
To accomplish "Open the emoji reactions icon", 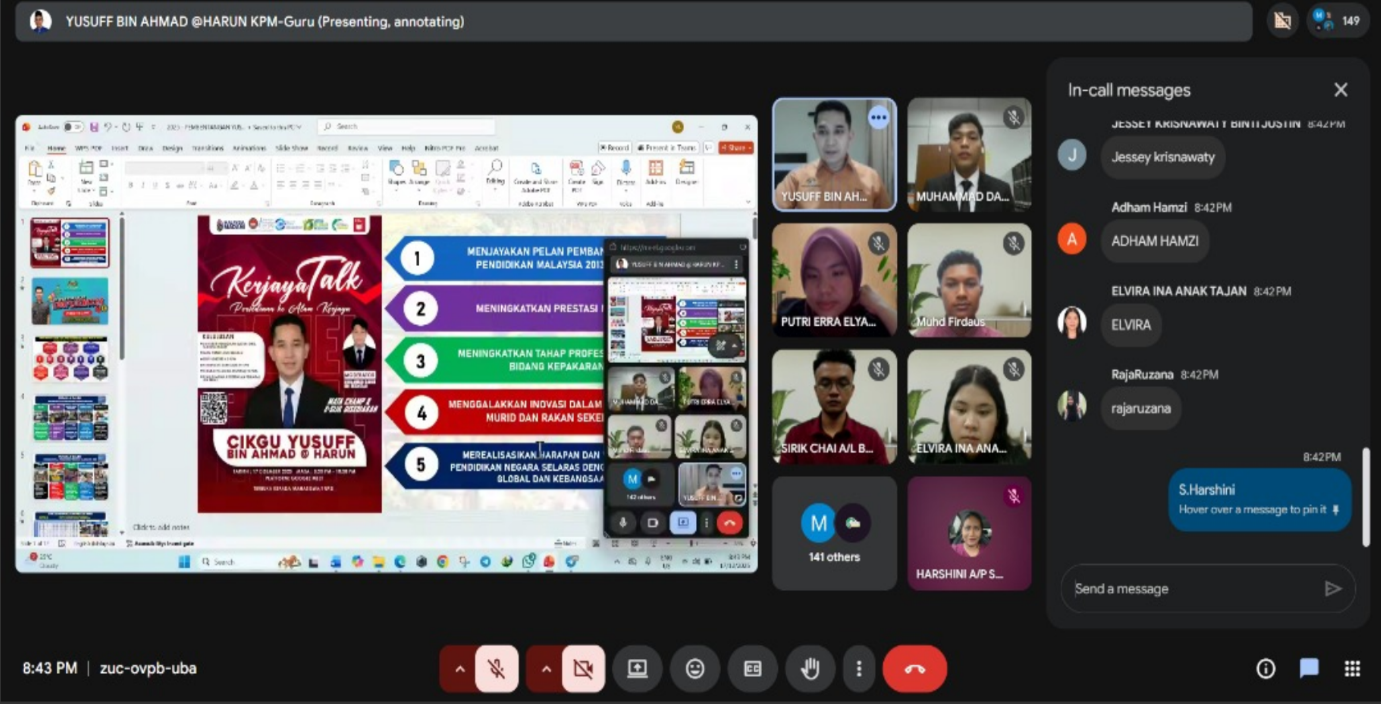I will pyautogui.click(x=695, y=669).
